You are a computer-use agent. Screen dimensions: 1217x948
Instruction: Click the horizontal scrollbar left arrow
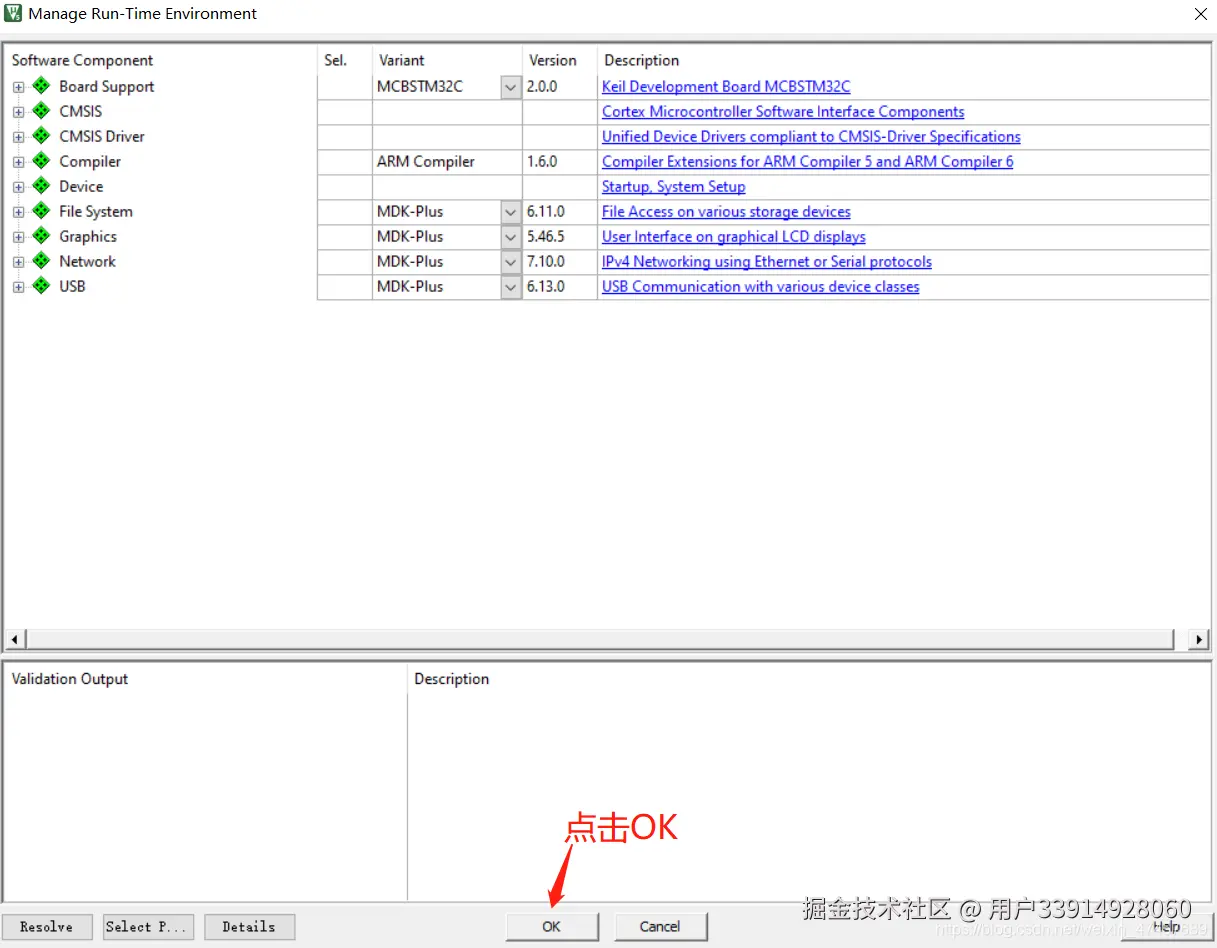(x=15, y=639)
